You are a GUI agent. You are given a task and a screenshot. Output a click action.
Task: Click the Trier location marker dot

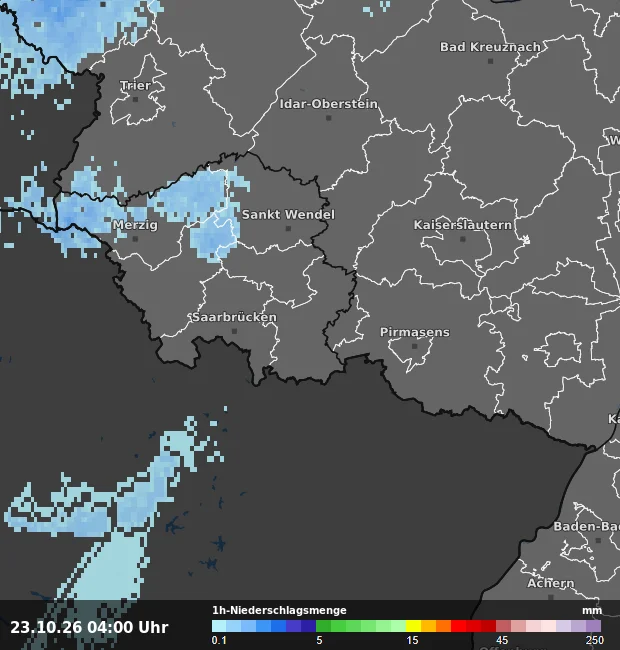click(135, 99)
